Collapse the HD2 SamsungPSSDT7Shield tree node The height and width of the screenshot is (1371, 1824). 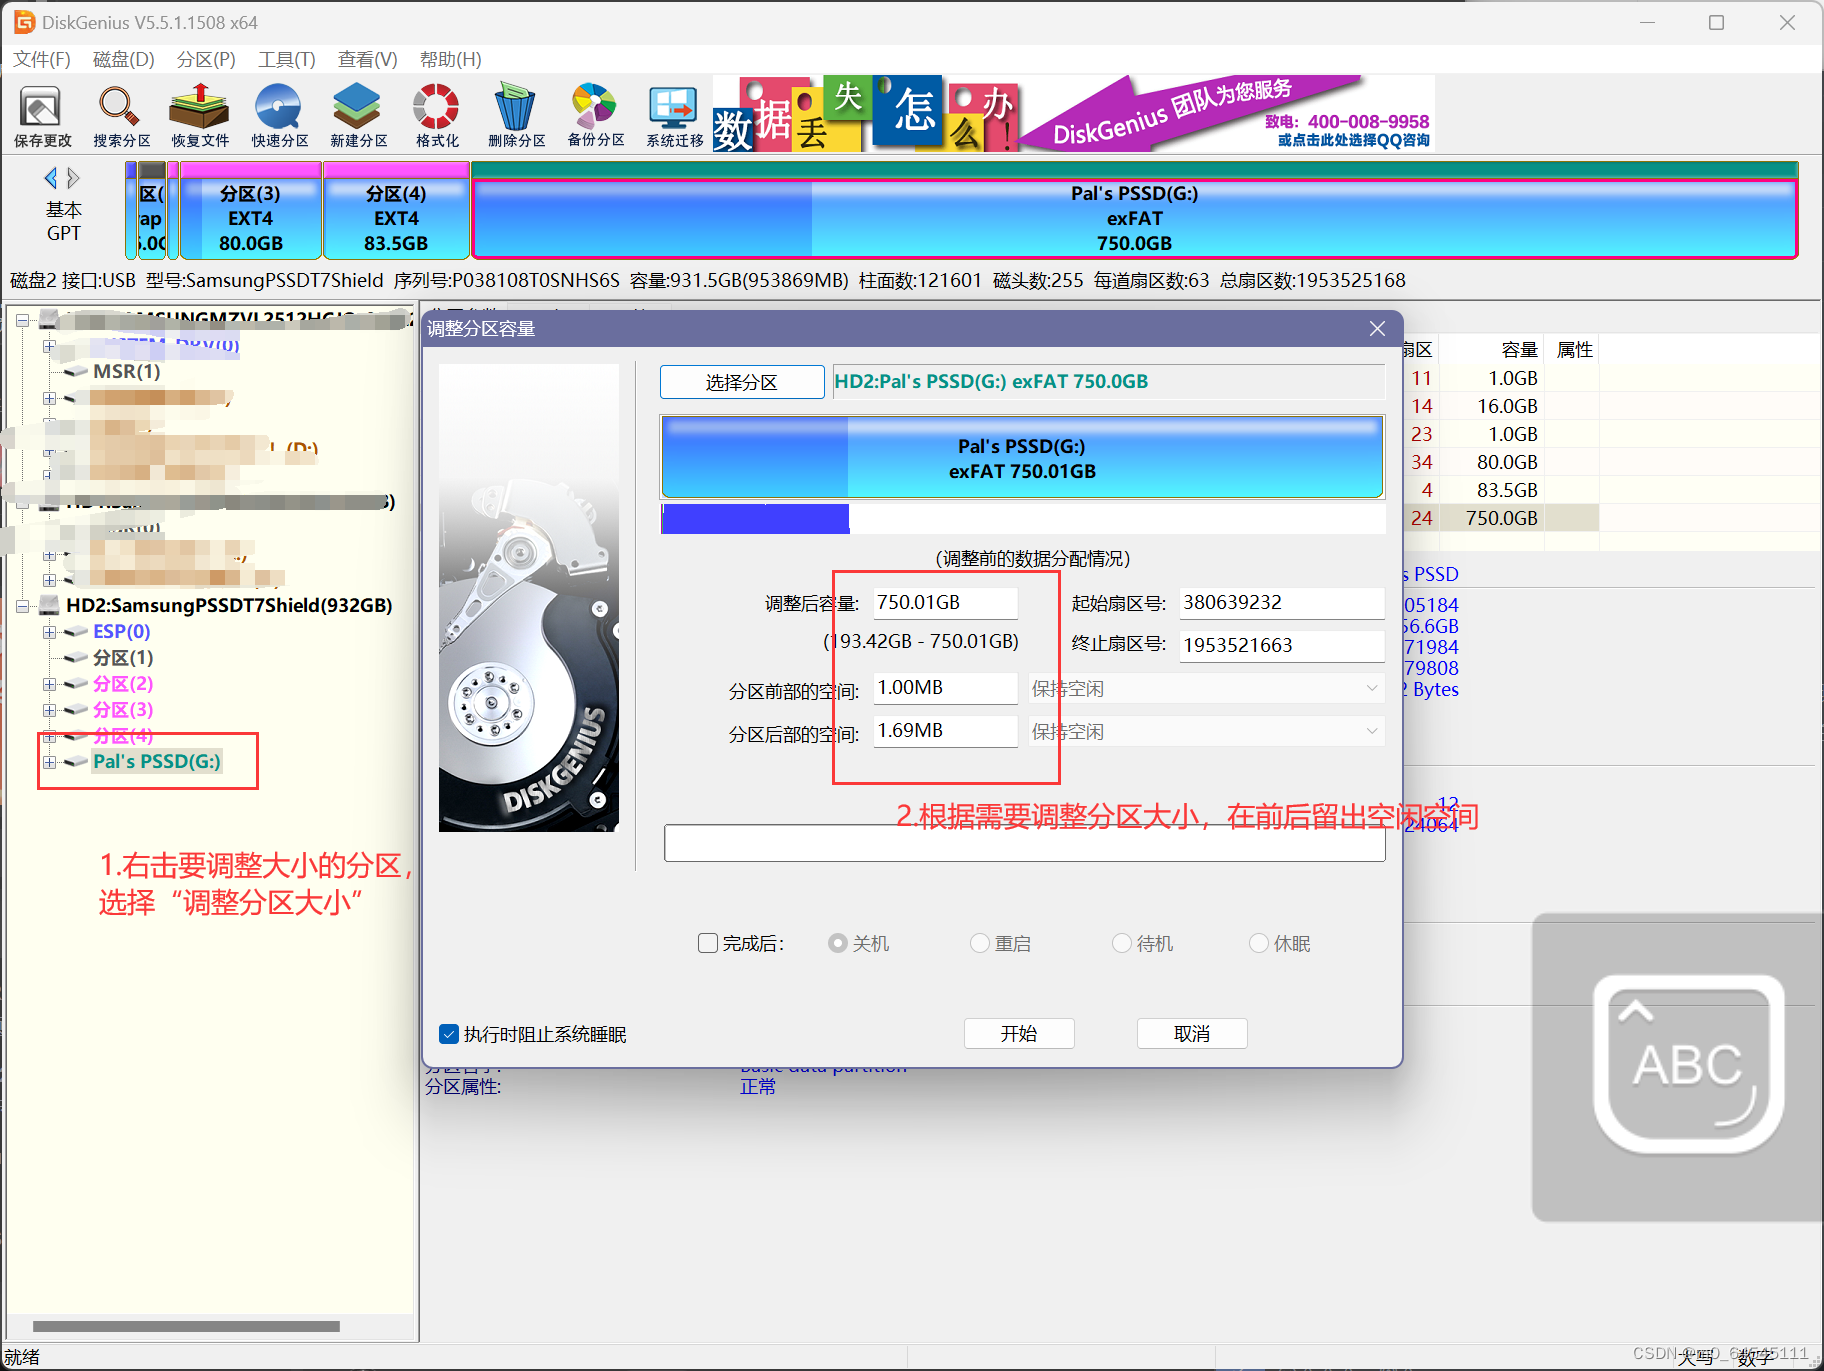(22, 606)
